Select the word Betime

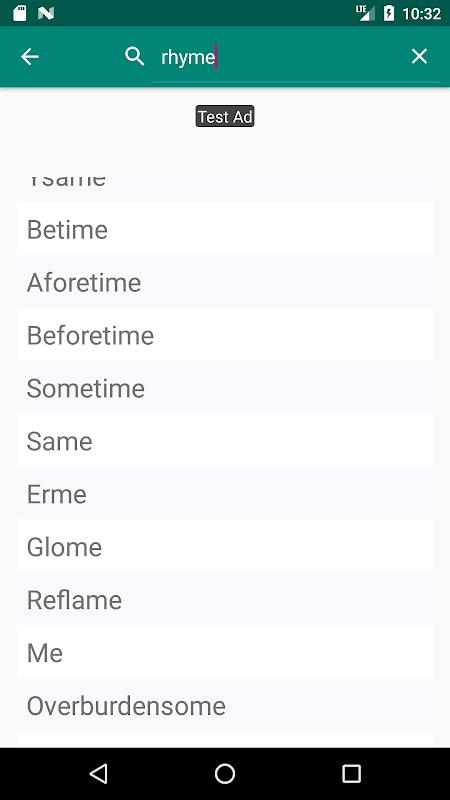point(225,229)
